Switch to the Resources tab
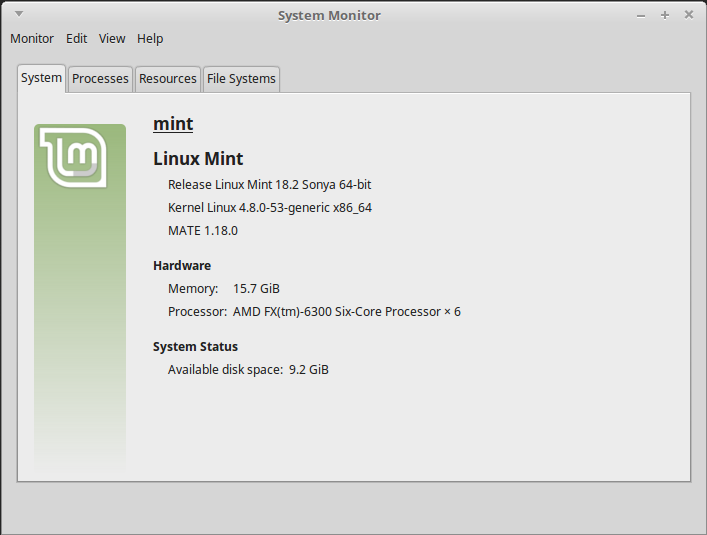 click(x=168, y=79)
